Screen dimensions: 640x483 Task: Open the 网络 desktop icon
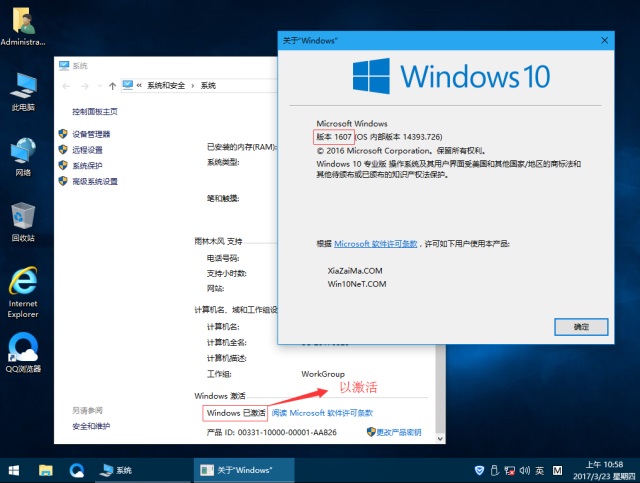point(23,153)
